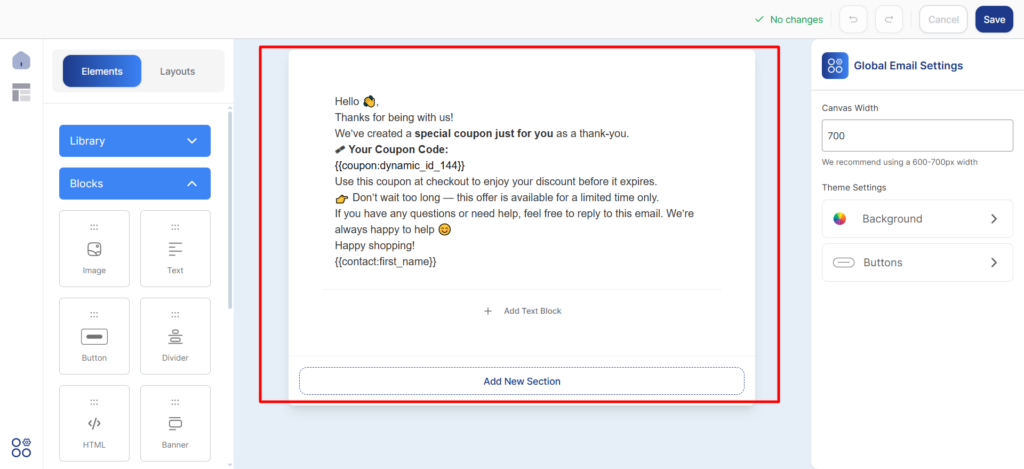1024x469 pixels.
Task: Click the undo arrow button
Action: 853,19
